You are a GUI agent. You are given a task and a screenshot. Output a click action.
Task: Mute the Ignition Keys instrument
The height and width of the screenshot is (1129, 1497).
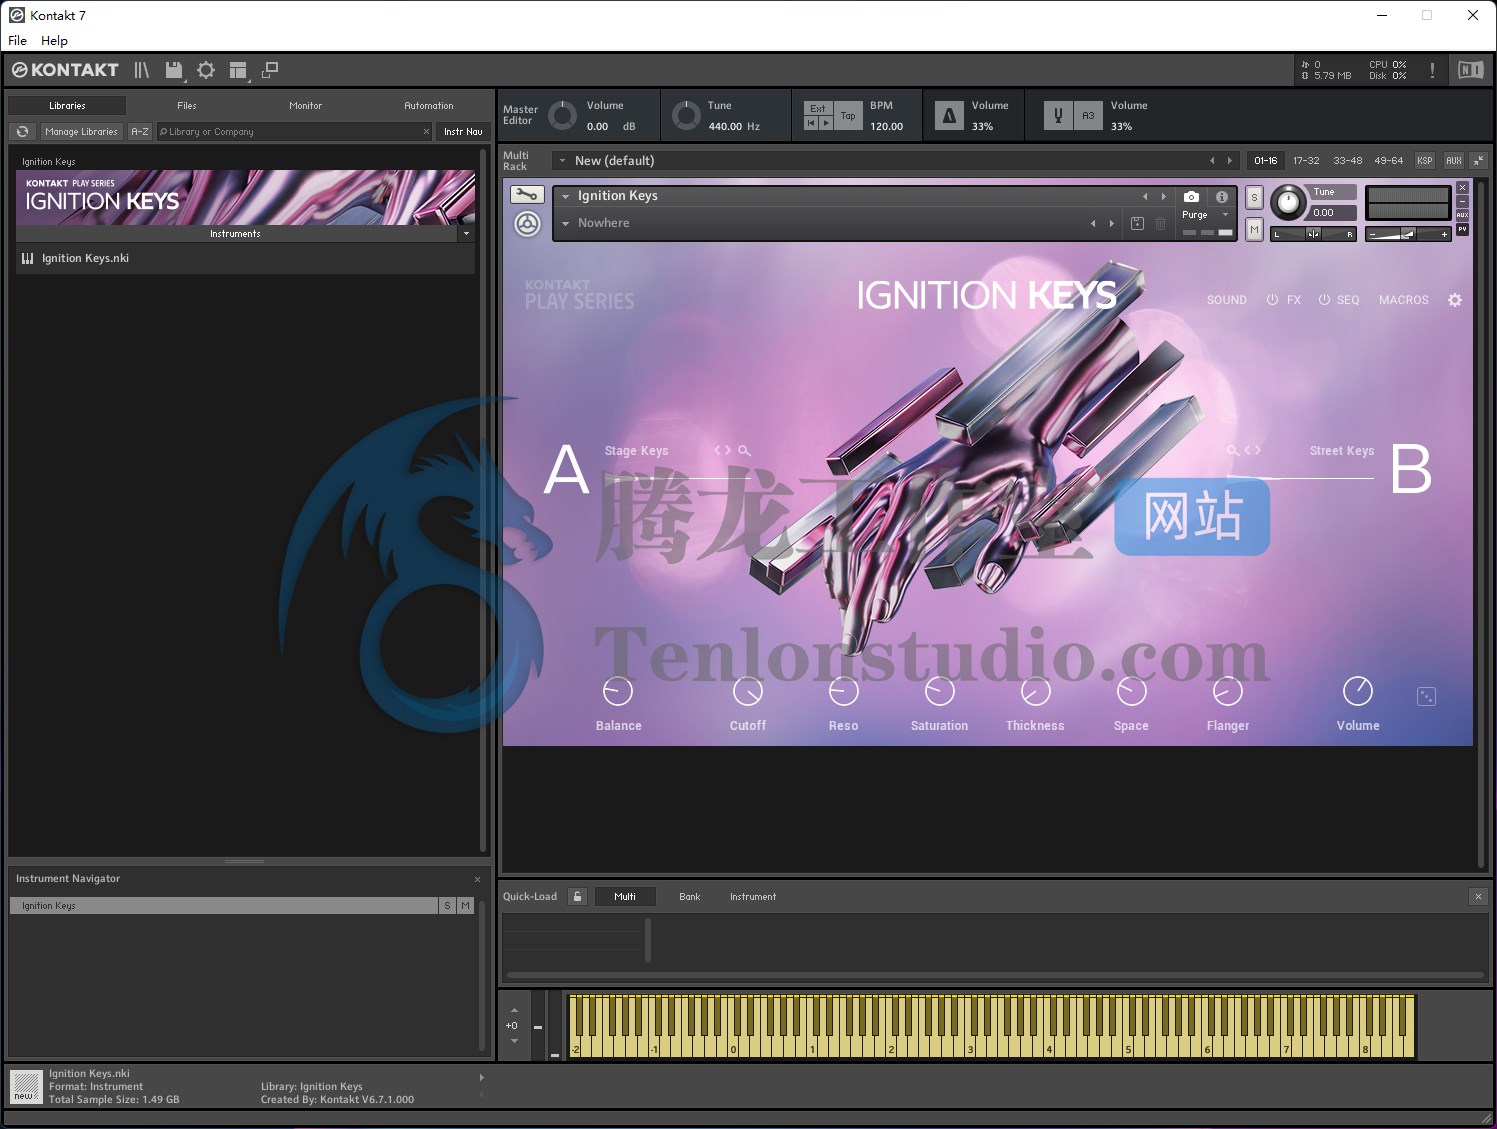point(1254,230)
